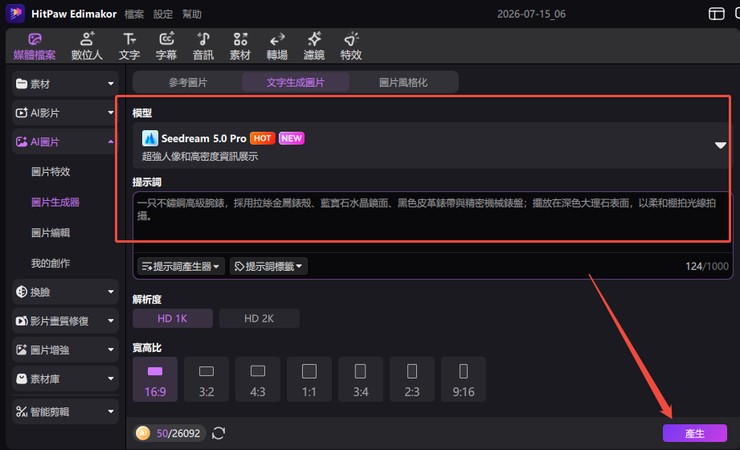Open the 設定 menu
Screen dimensions: 740x450
point(163,14)
